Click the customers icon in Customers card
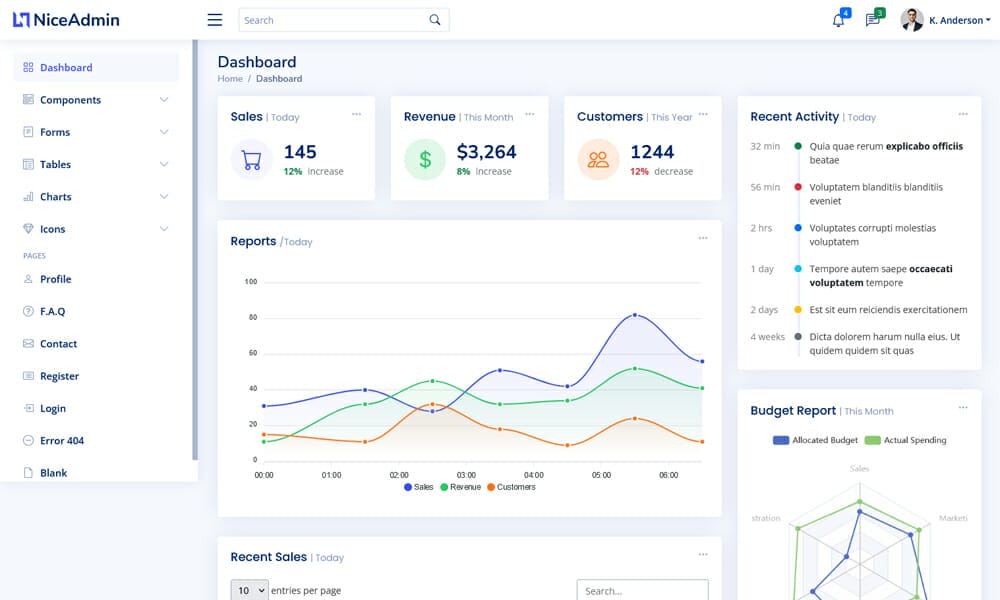 pyautogui.click(x=598, y=159)
